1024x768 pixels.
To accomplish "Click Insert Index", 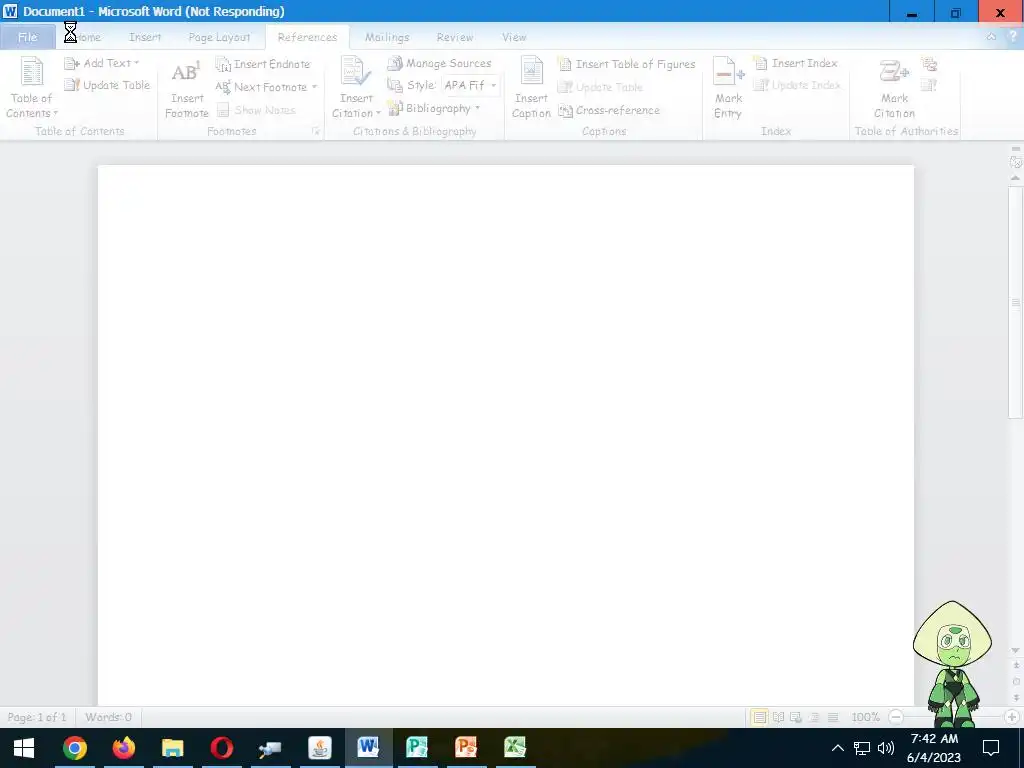I will [796, 63].
